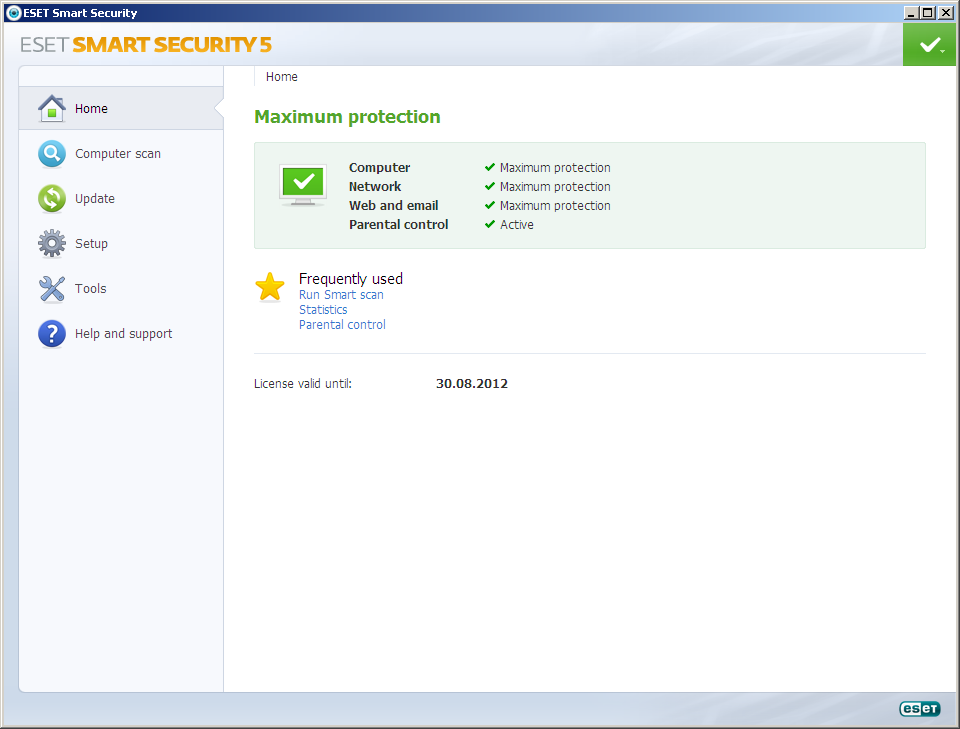The height and width of the screenshot is (729, 960).
Task: Open the Statistics link
Action: (323, 310)
